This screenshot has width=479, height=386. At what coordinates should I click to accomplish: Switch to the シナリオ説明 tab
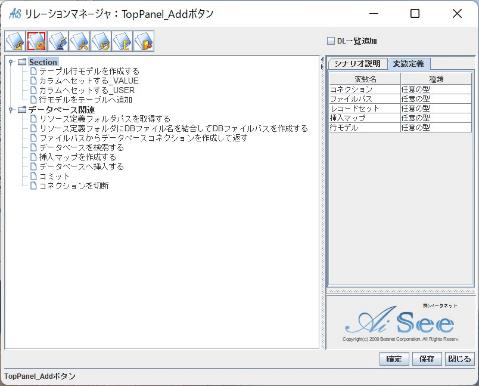[358, 63]
